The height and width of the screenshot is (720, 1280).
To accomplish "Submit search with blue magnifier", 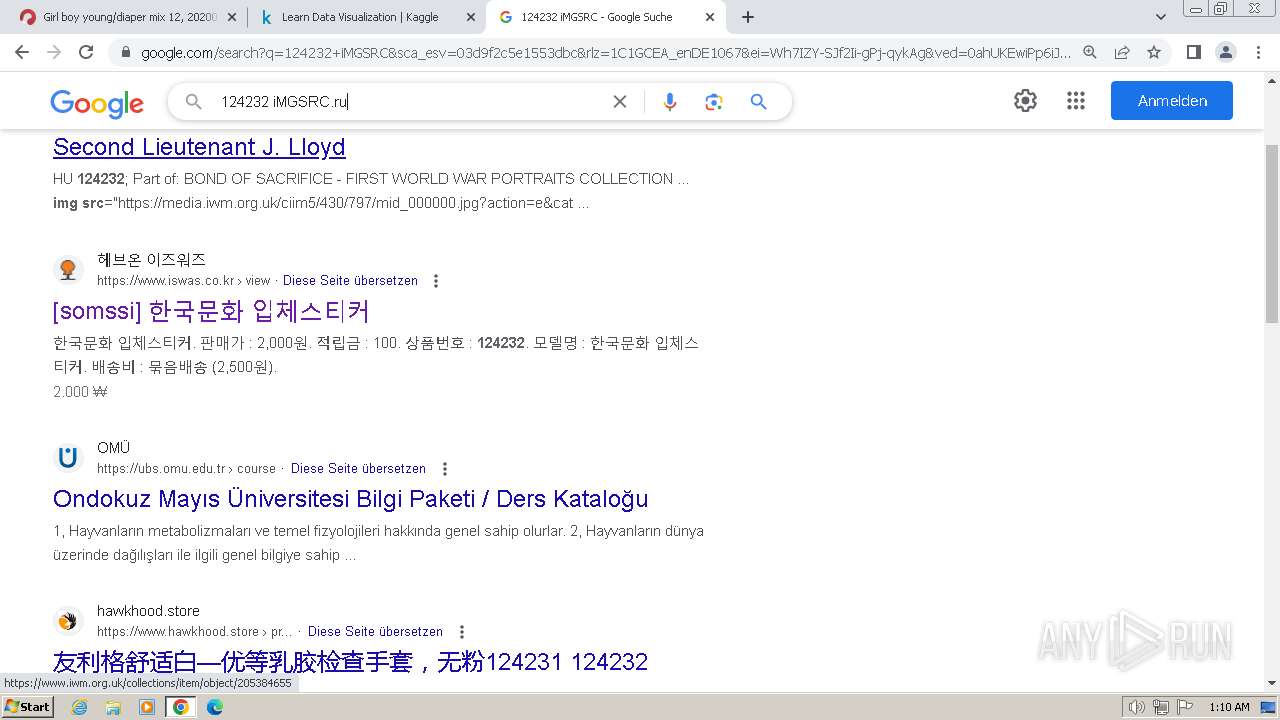I will pyautogui.click(x=758, y=101).
